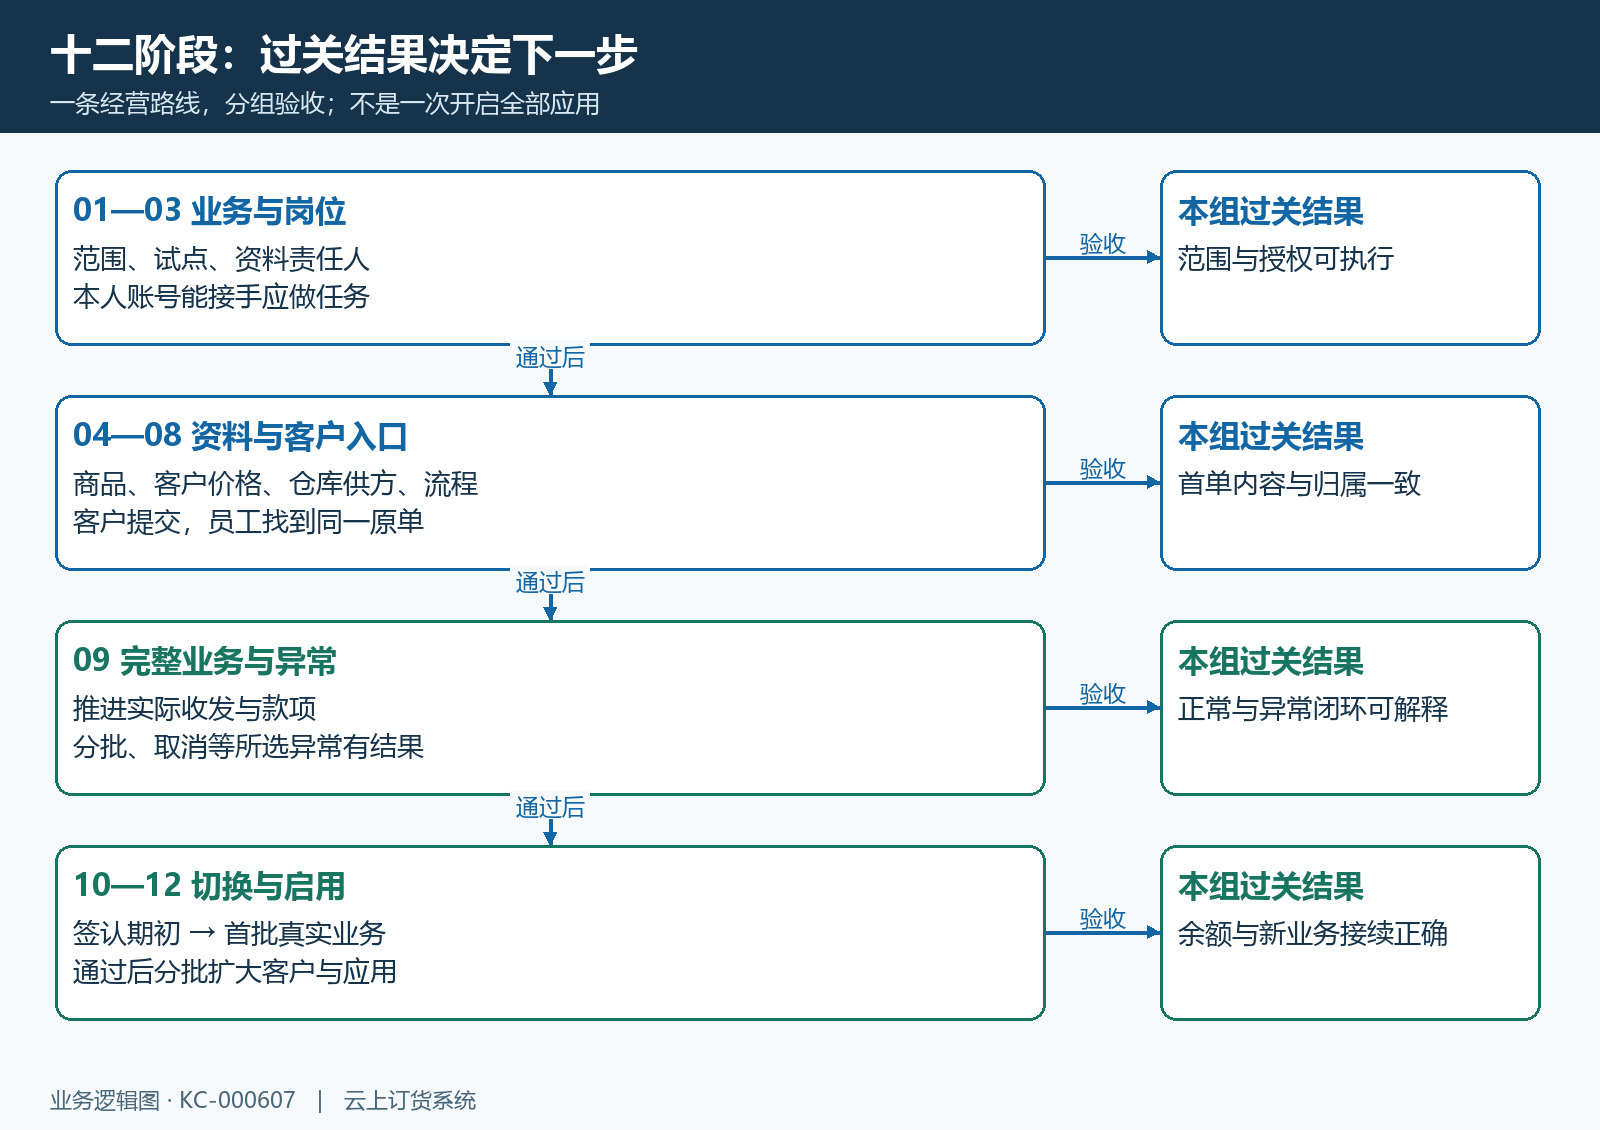Click the line 客户提交，员工找到同一原单
The width and height of the screenshot is (1600, 1130).
coord(248,522)
